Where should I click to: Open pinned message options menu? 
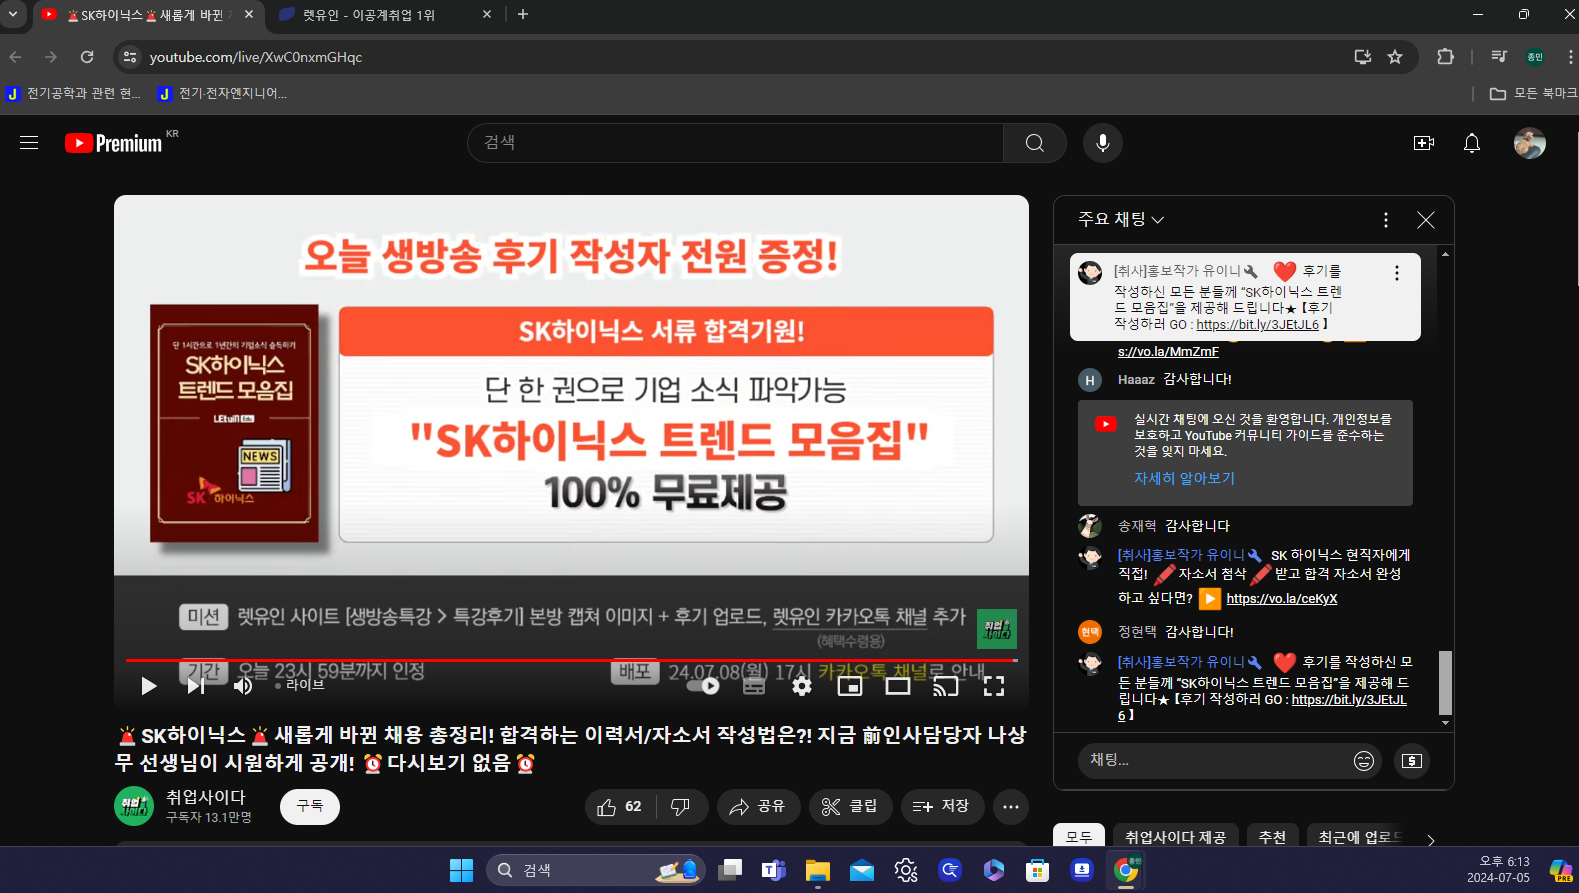tap(1397, 273)
